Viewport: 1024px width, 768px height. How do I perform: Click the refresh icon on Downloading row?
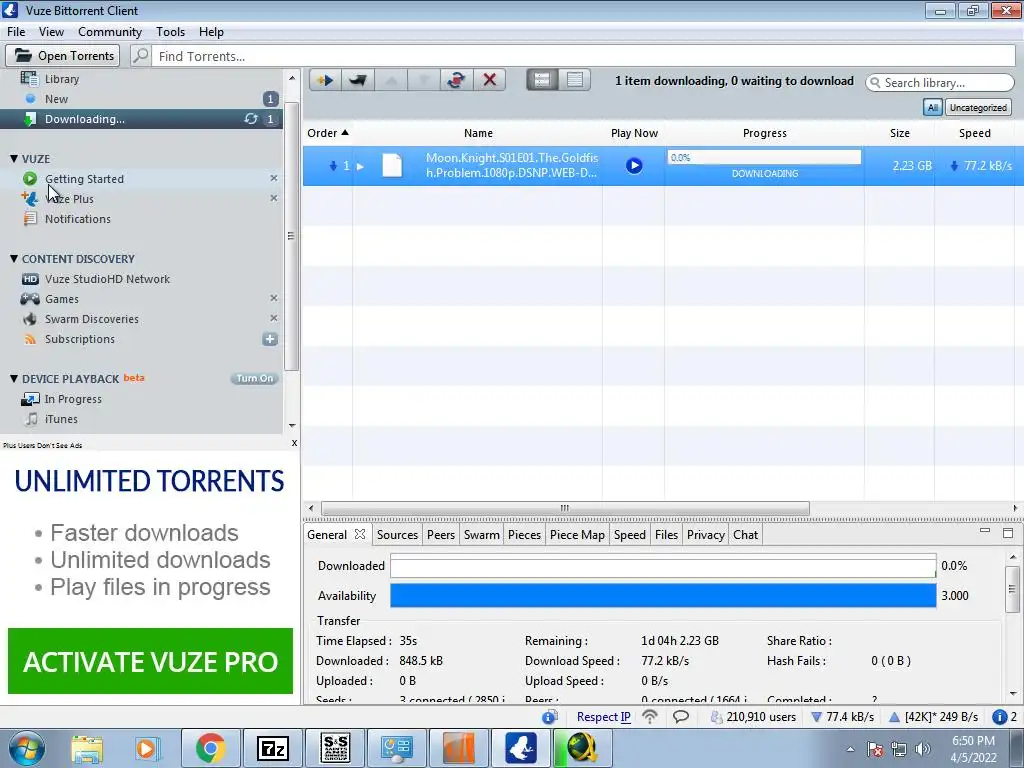click(251, 119)
